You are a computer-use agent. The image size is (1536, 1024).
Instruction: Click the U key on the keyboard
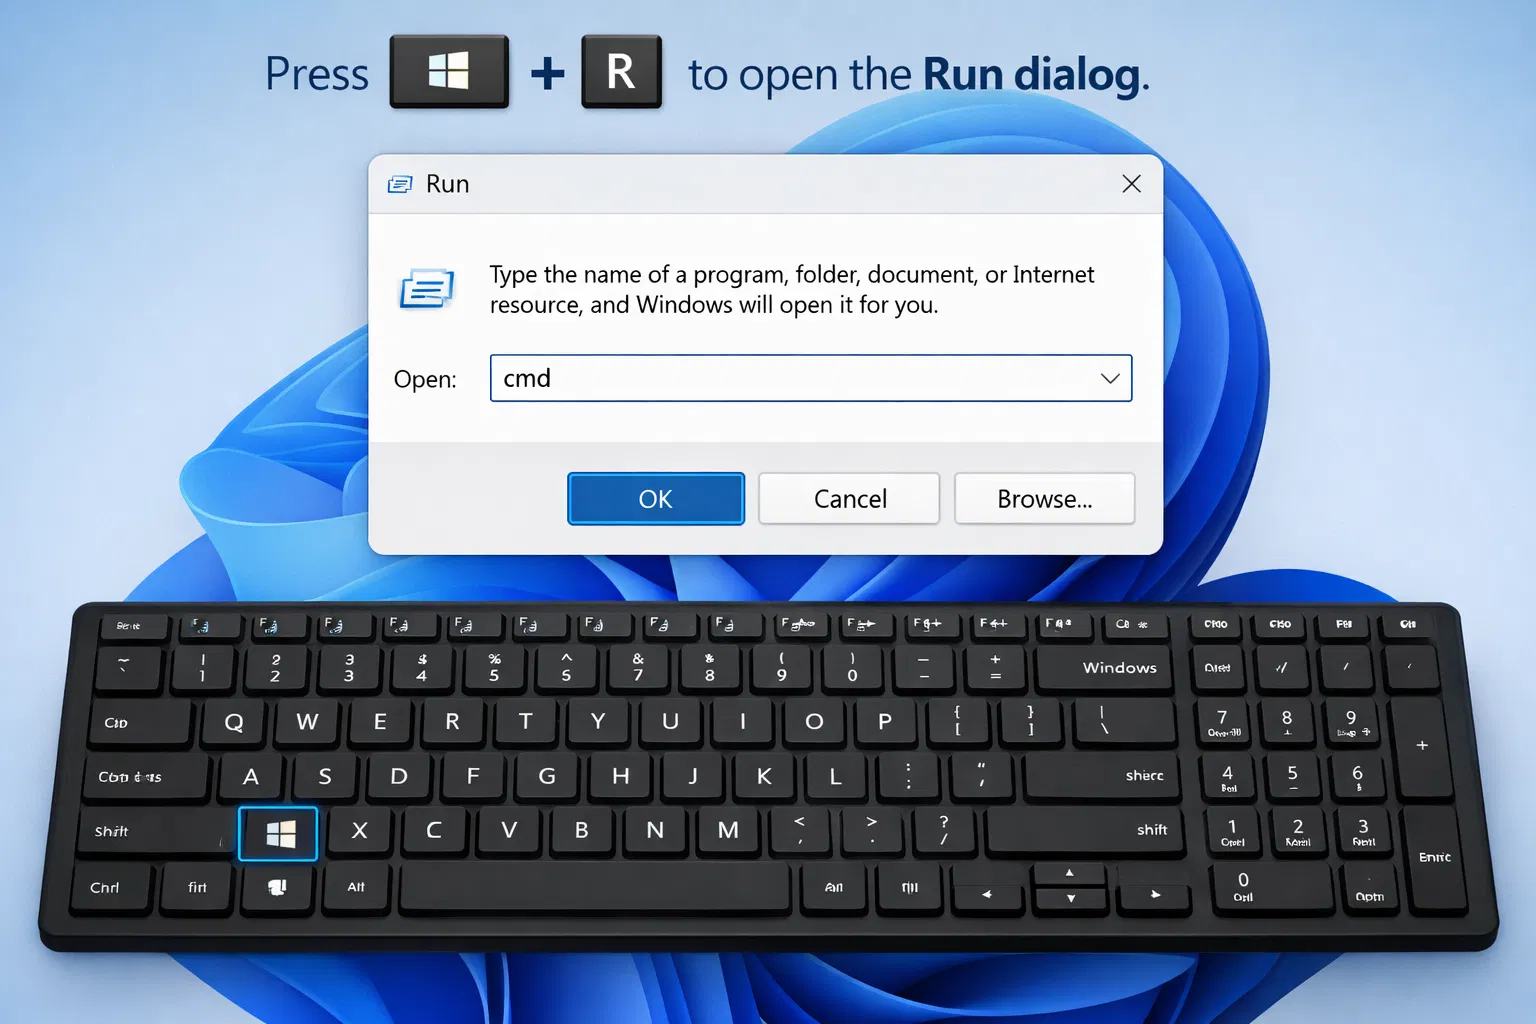pyautogui.click(x=670, y=722)
